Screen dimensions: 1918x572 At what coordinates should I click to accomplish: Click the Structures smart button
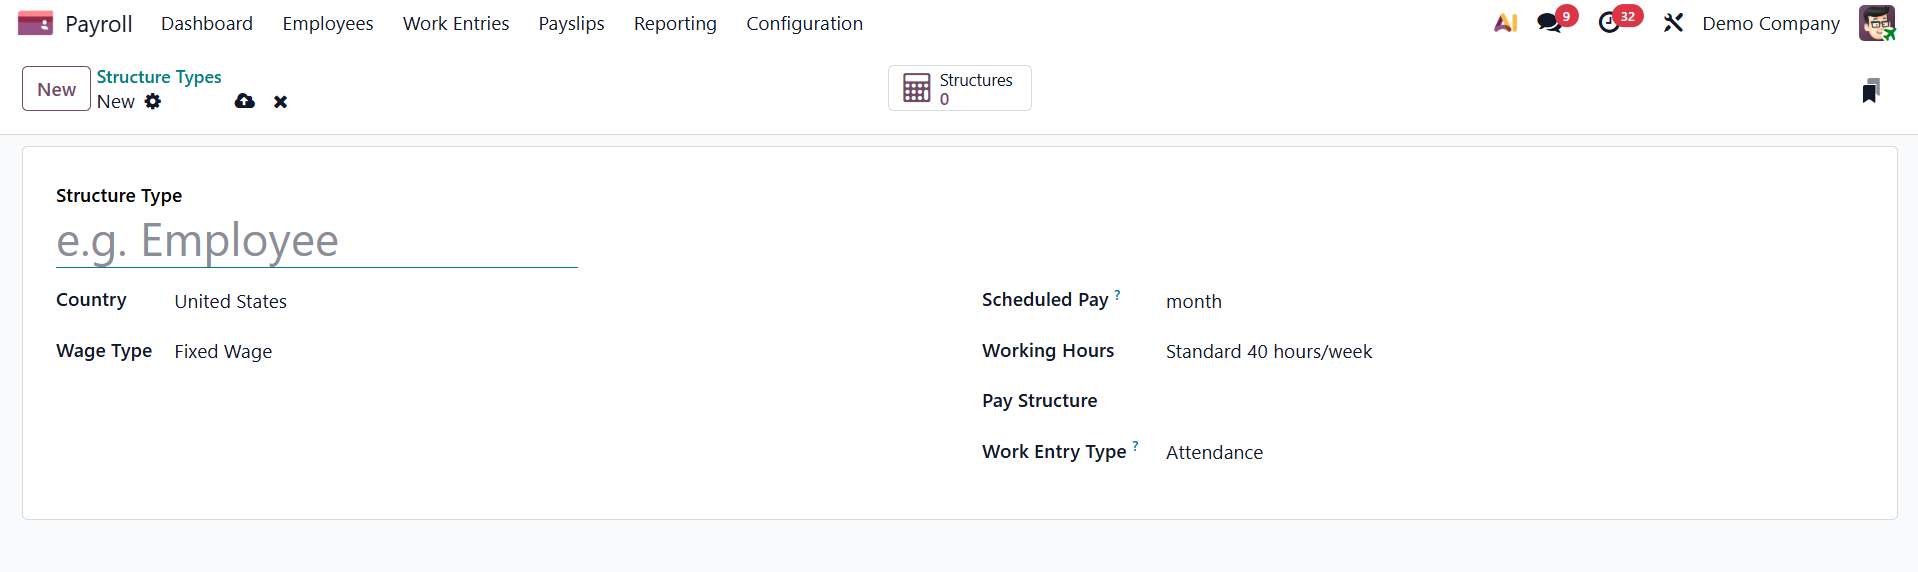[x=959, y=89]
